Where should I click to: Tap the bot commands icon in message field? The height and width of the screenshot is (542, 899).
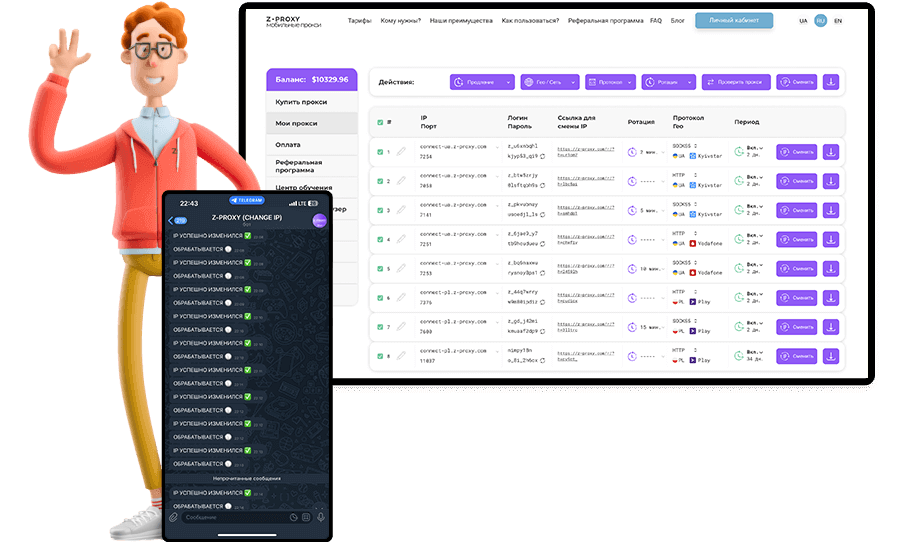click(306, 517)
